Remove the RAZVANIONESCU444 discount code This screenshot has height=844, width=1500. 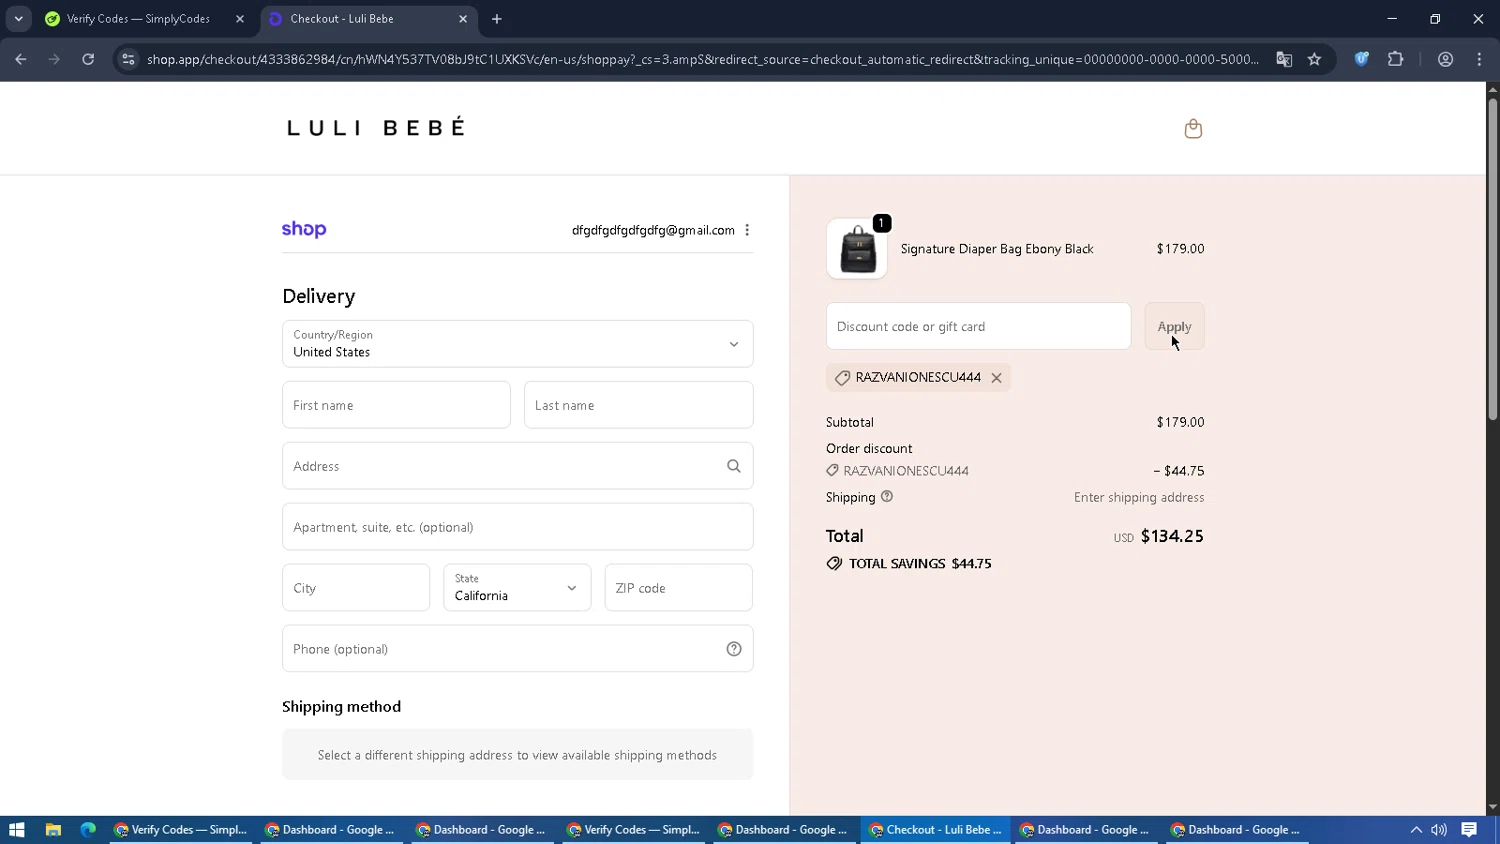tap(996, 378)
